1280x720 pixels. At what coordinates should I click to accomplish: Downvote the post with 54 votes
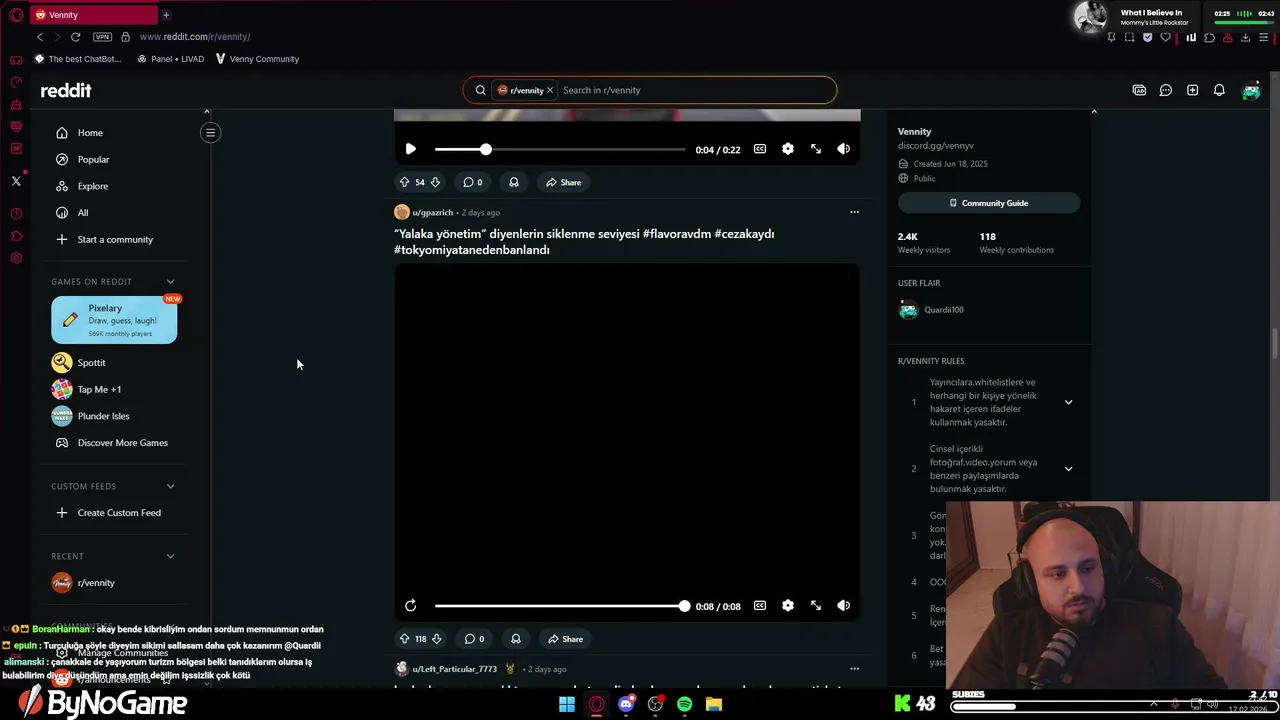point(435,182)
